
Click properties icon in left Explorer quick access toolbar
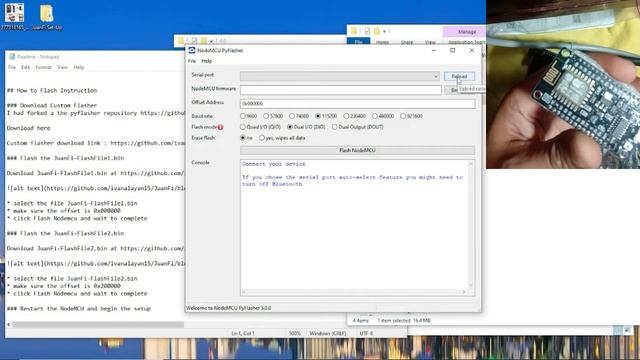194,41
